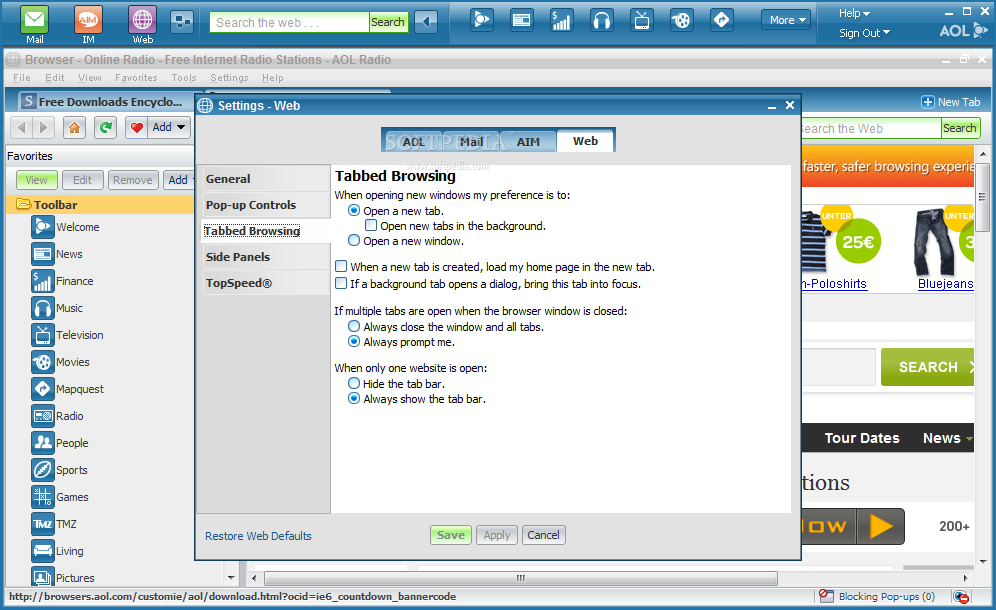Select 'Open a new window' option
The width and height of the screenshot is (996, 610).
click(354, 240)
